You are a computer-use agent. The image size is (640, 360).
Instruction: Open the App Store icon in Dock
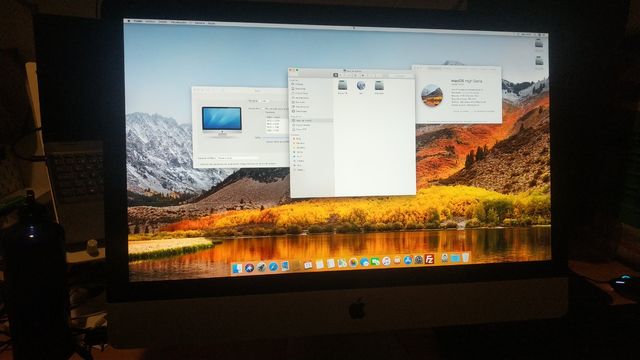click(x=408, y=260)
